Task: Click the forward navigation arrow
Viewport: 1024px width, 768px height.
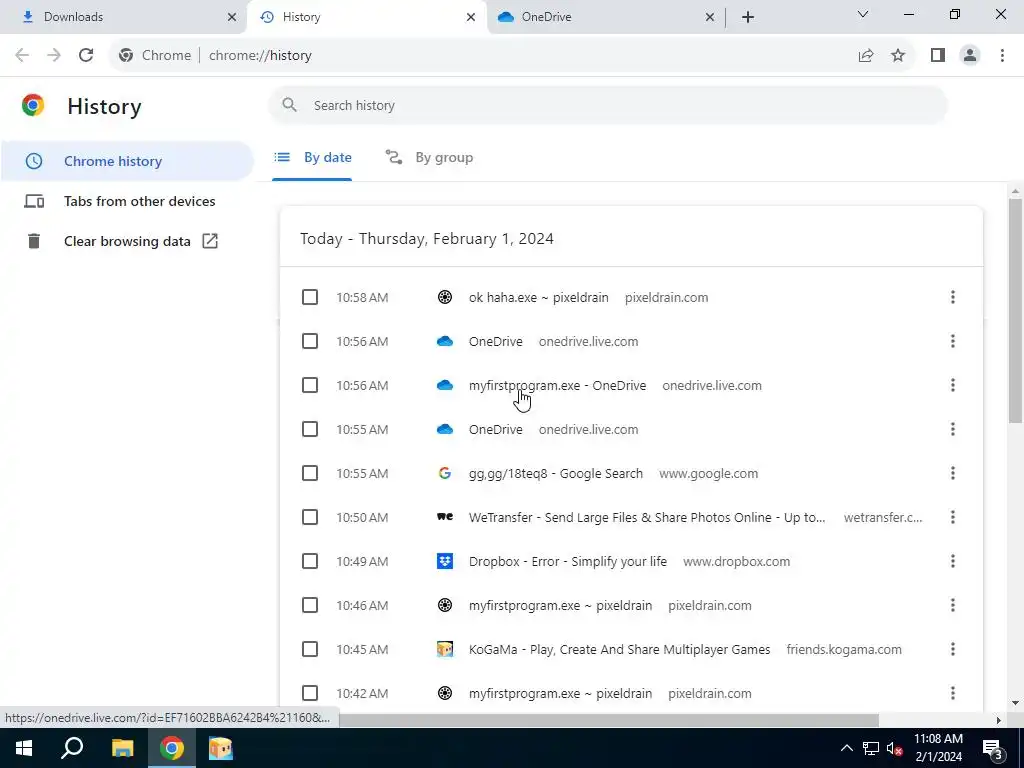Action: 54,56
